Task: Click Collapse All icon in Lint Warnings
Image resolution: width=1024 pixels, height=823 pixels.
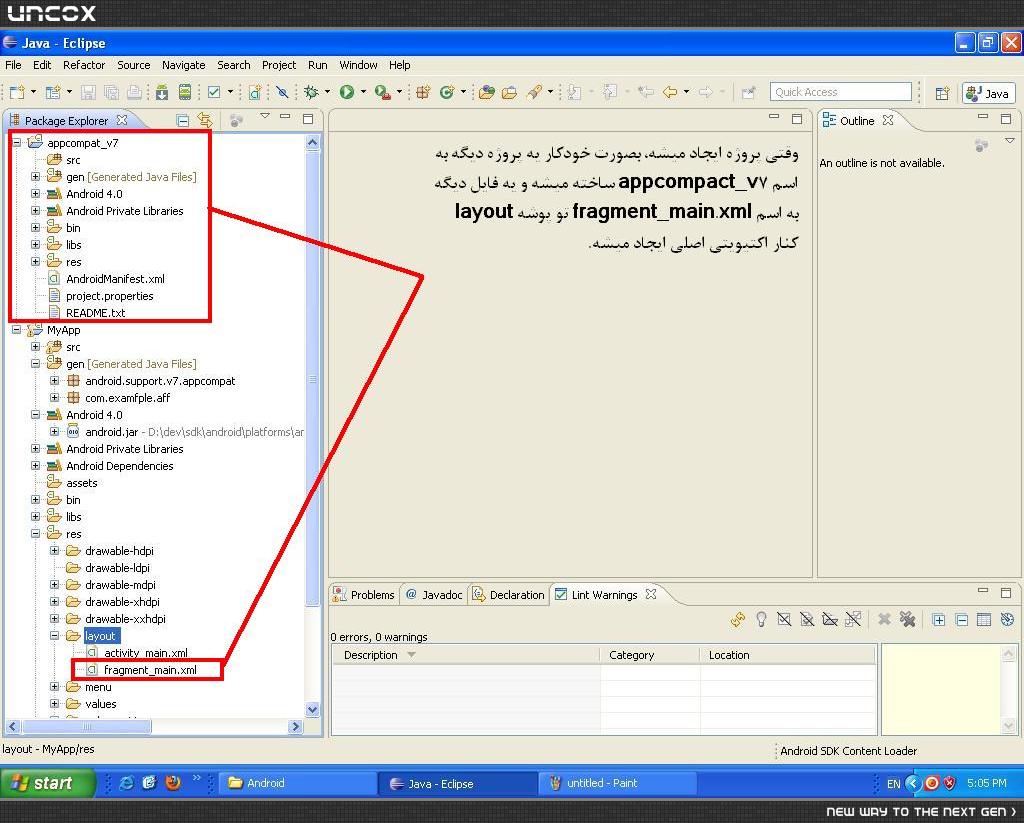Action: point(962,619)
